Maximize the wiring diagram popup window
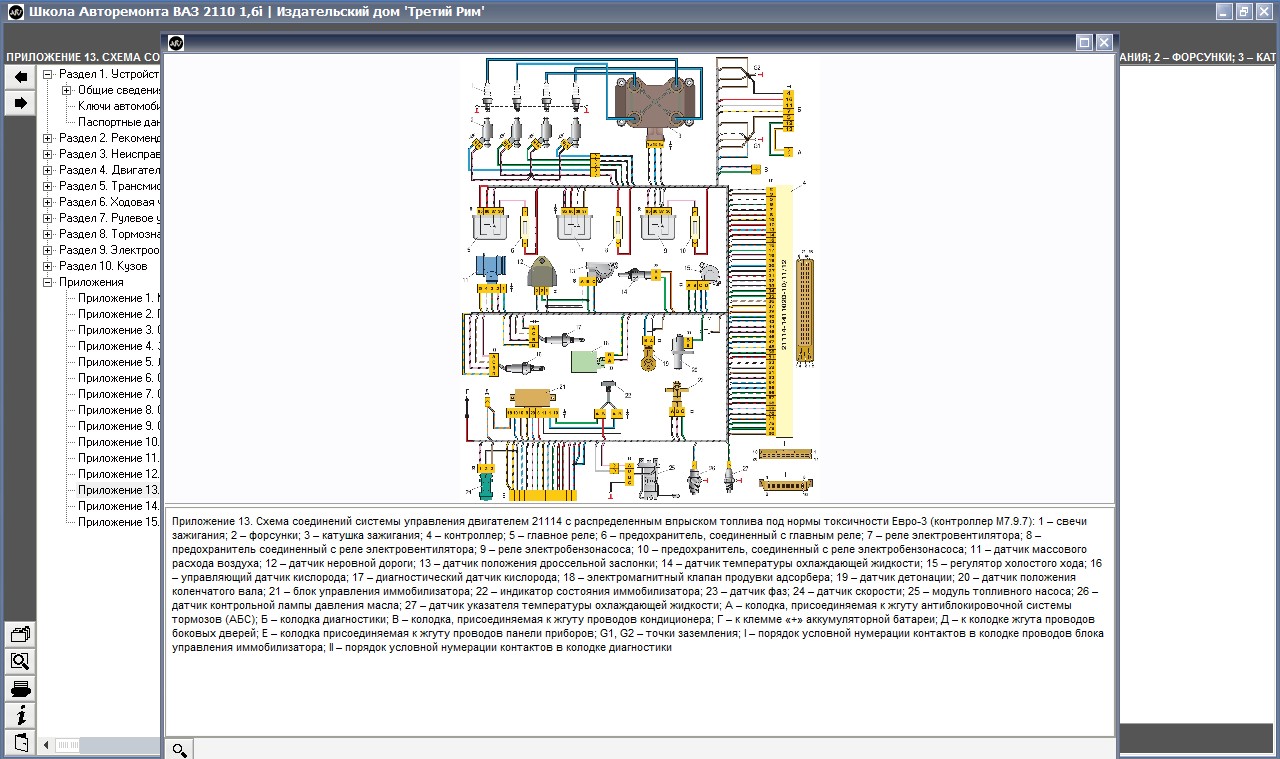 coord(1084,42)
